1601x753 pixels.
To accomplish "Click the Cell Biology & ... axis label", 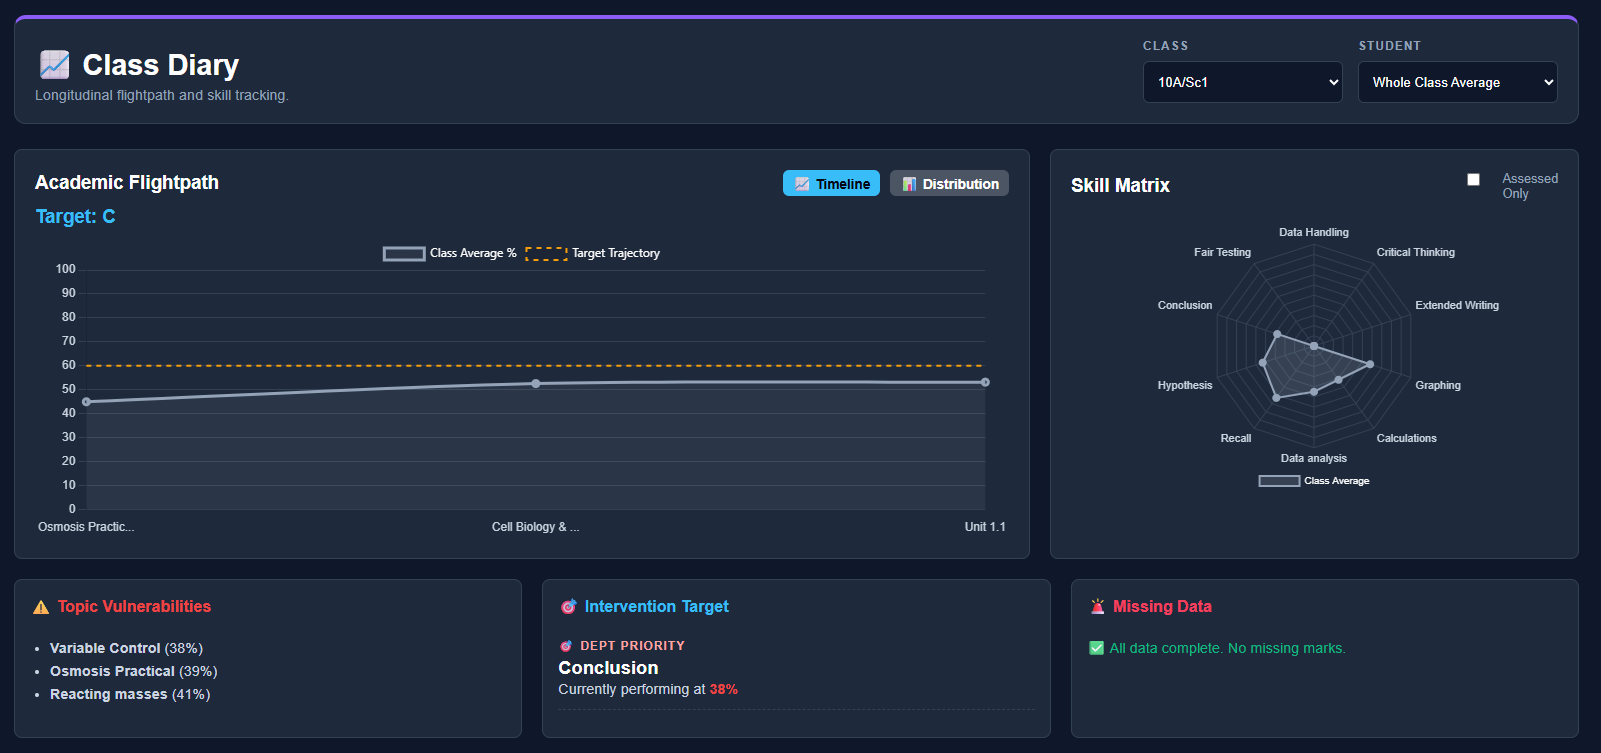I will pos(536,527).
